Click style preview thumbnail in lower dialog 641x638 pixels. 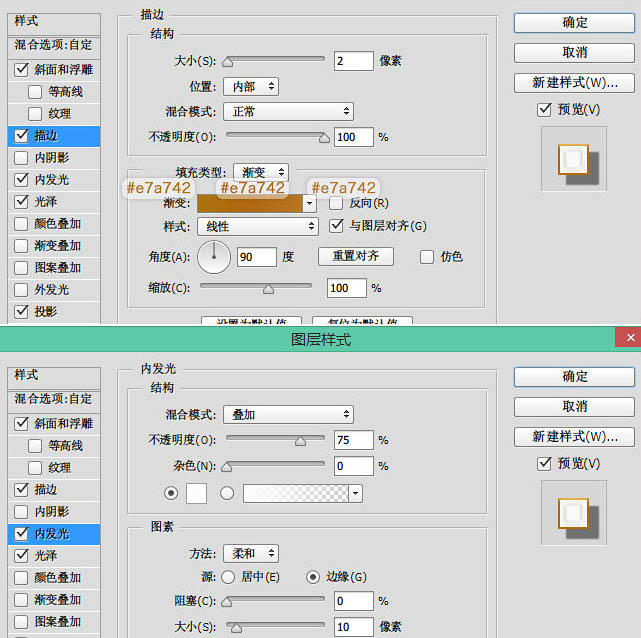(x=574, y=513)
